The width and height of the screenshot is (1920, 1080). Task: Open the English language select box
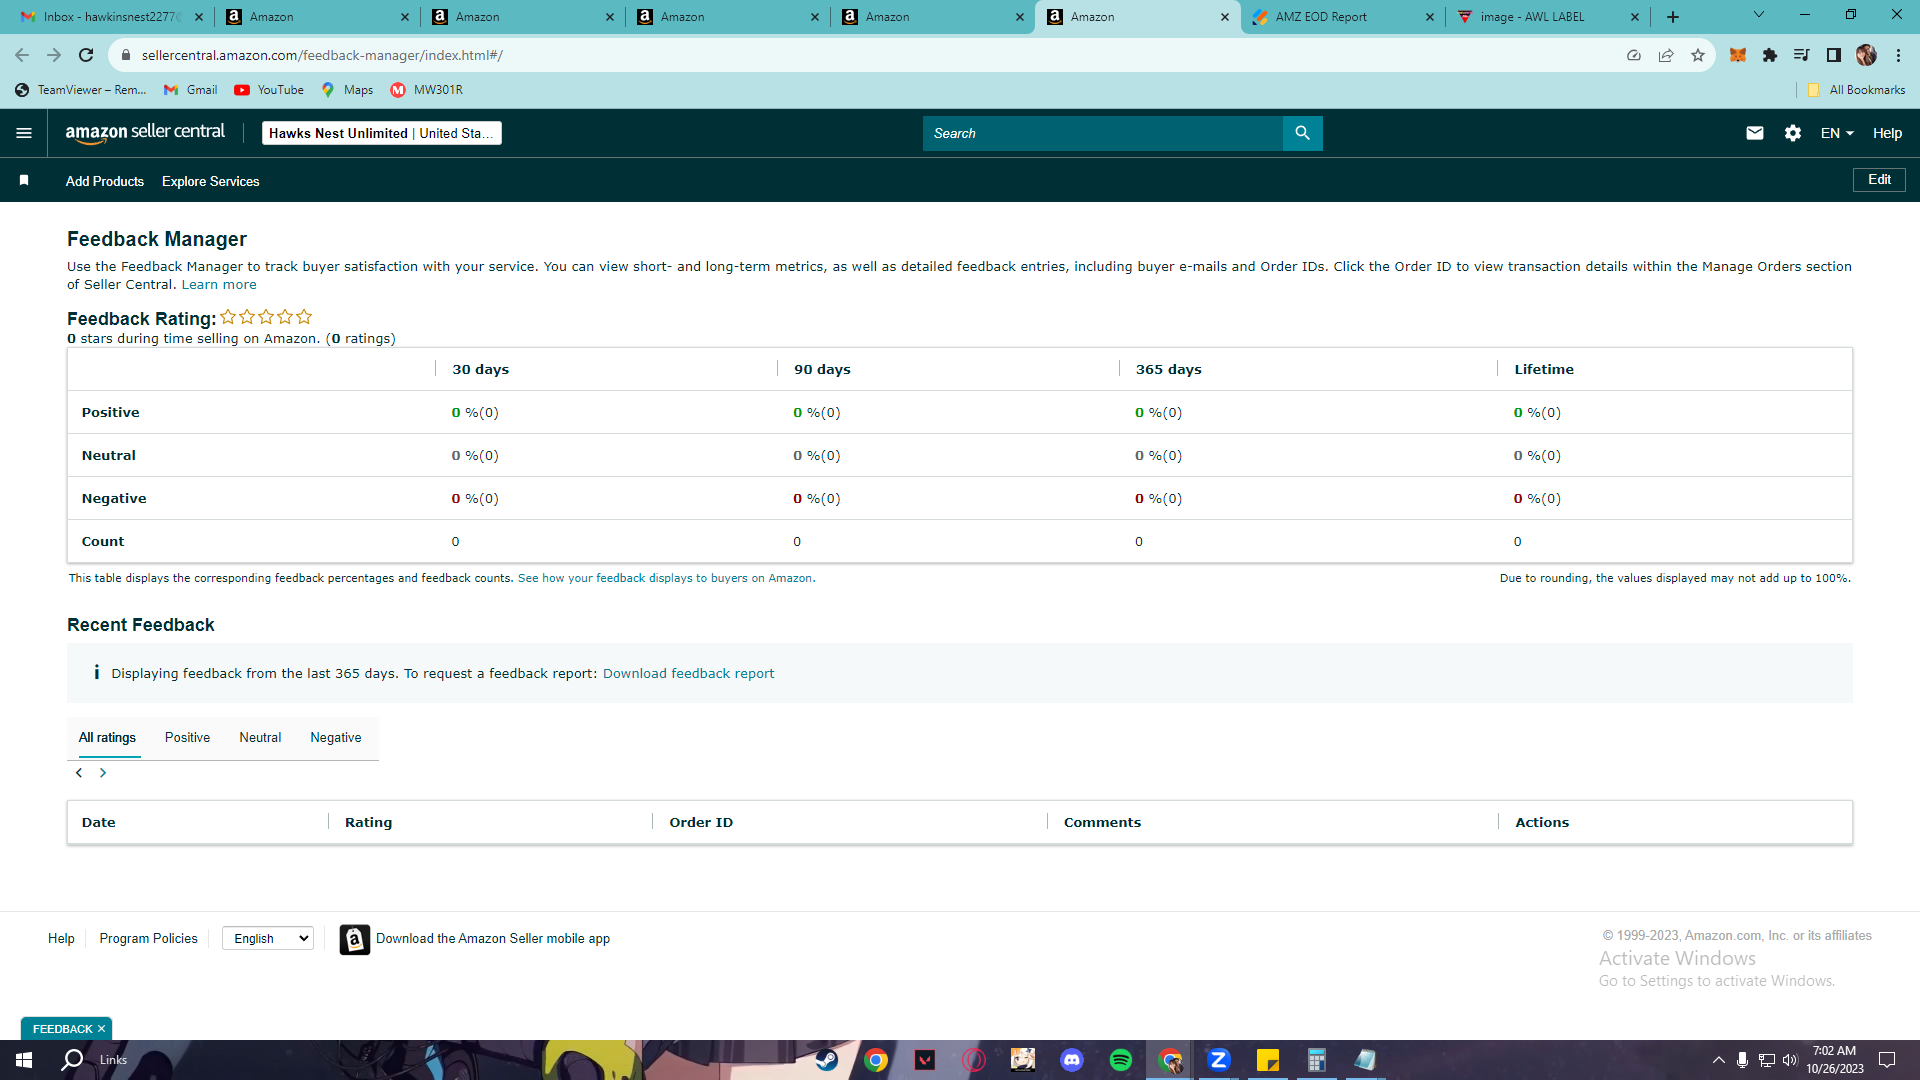click(x=268, y=939)
